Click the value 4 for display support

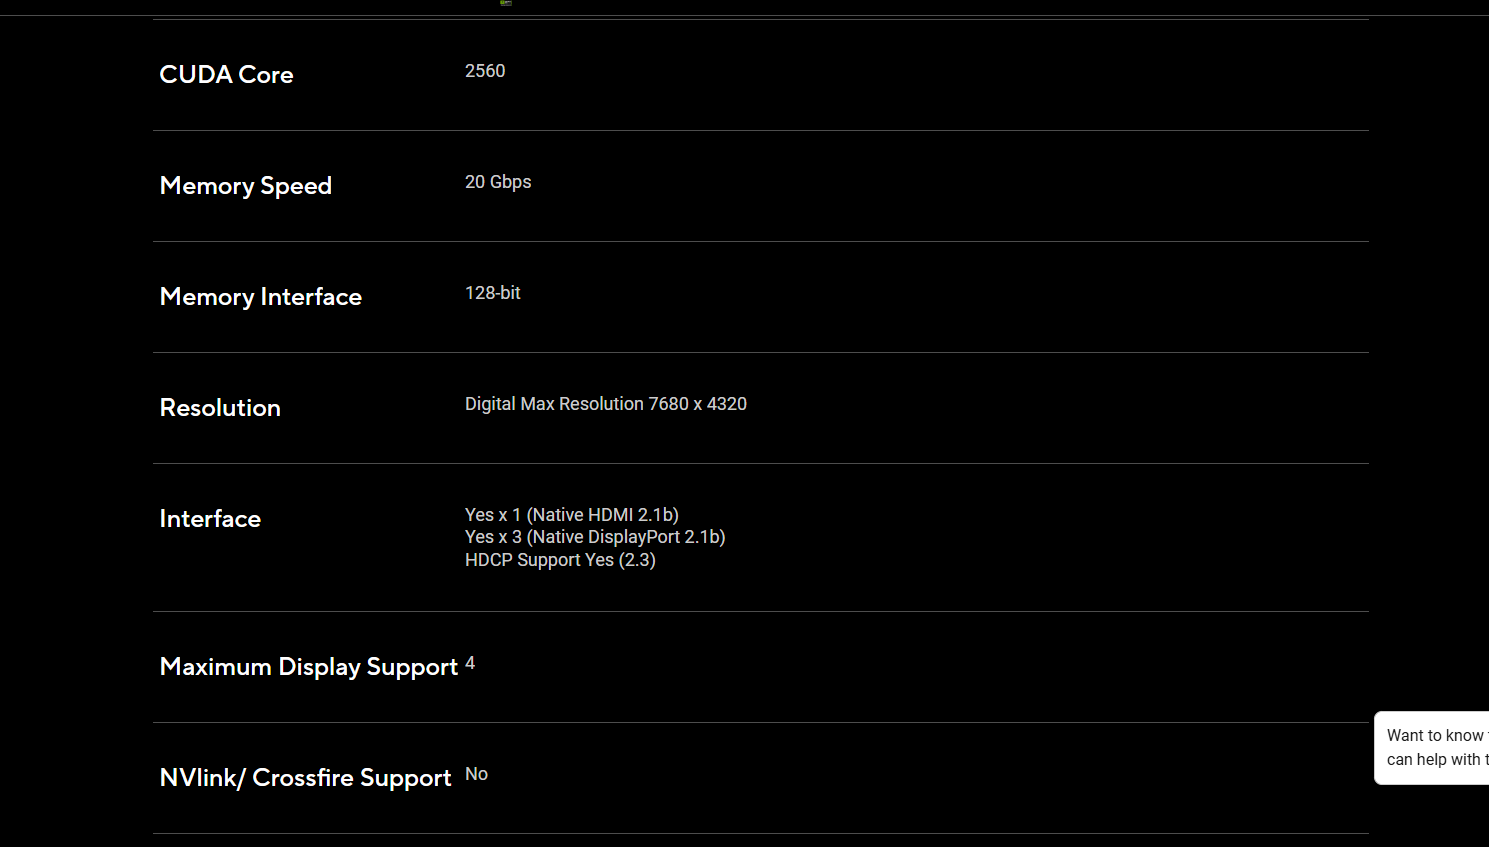click(470, 663)
